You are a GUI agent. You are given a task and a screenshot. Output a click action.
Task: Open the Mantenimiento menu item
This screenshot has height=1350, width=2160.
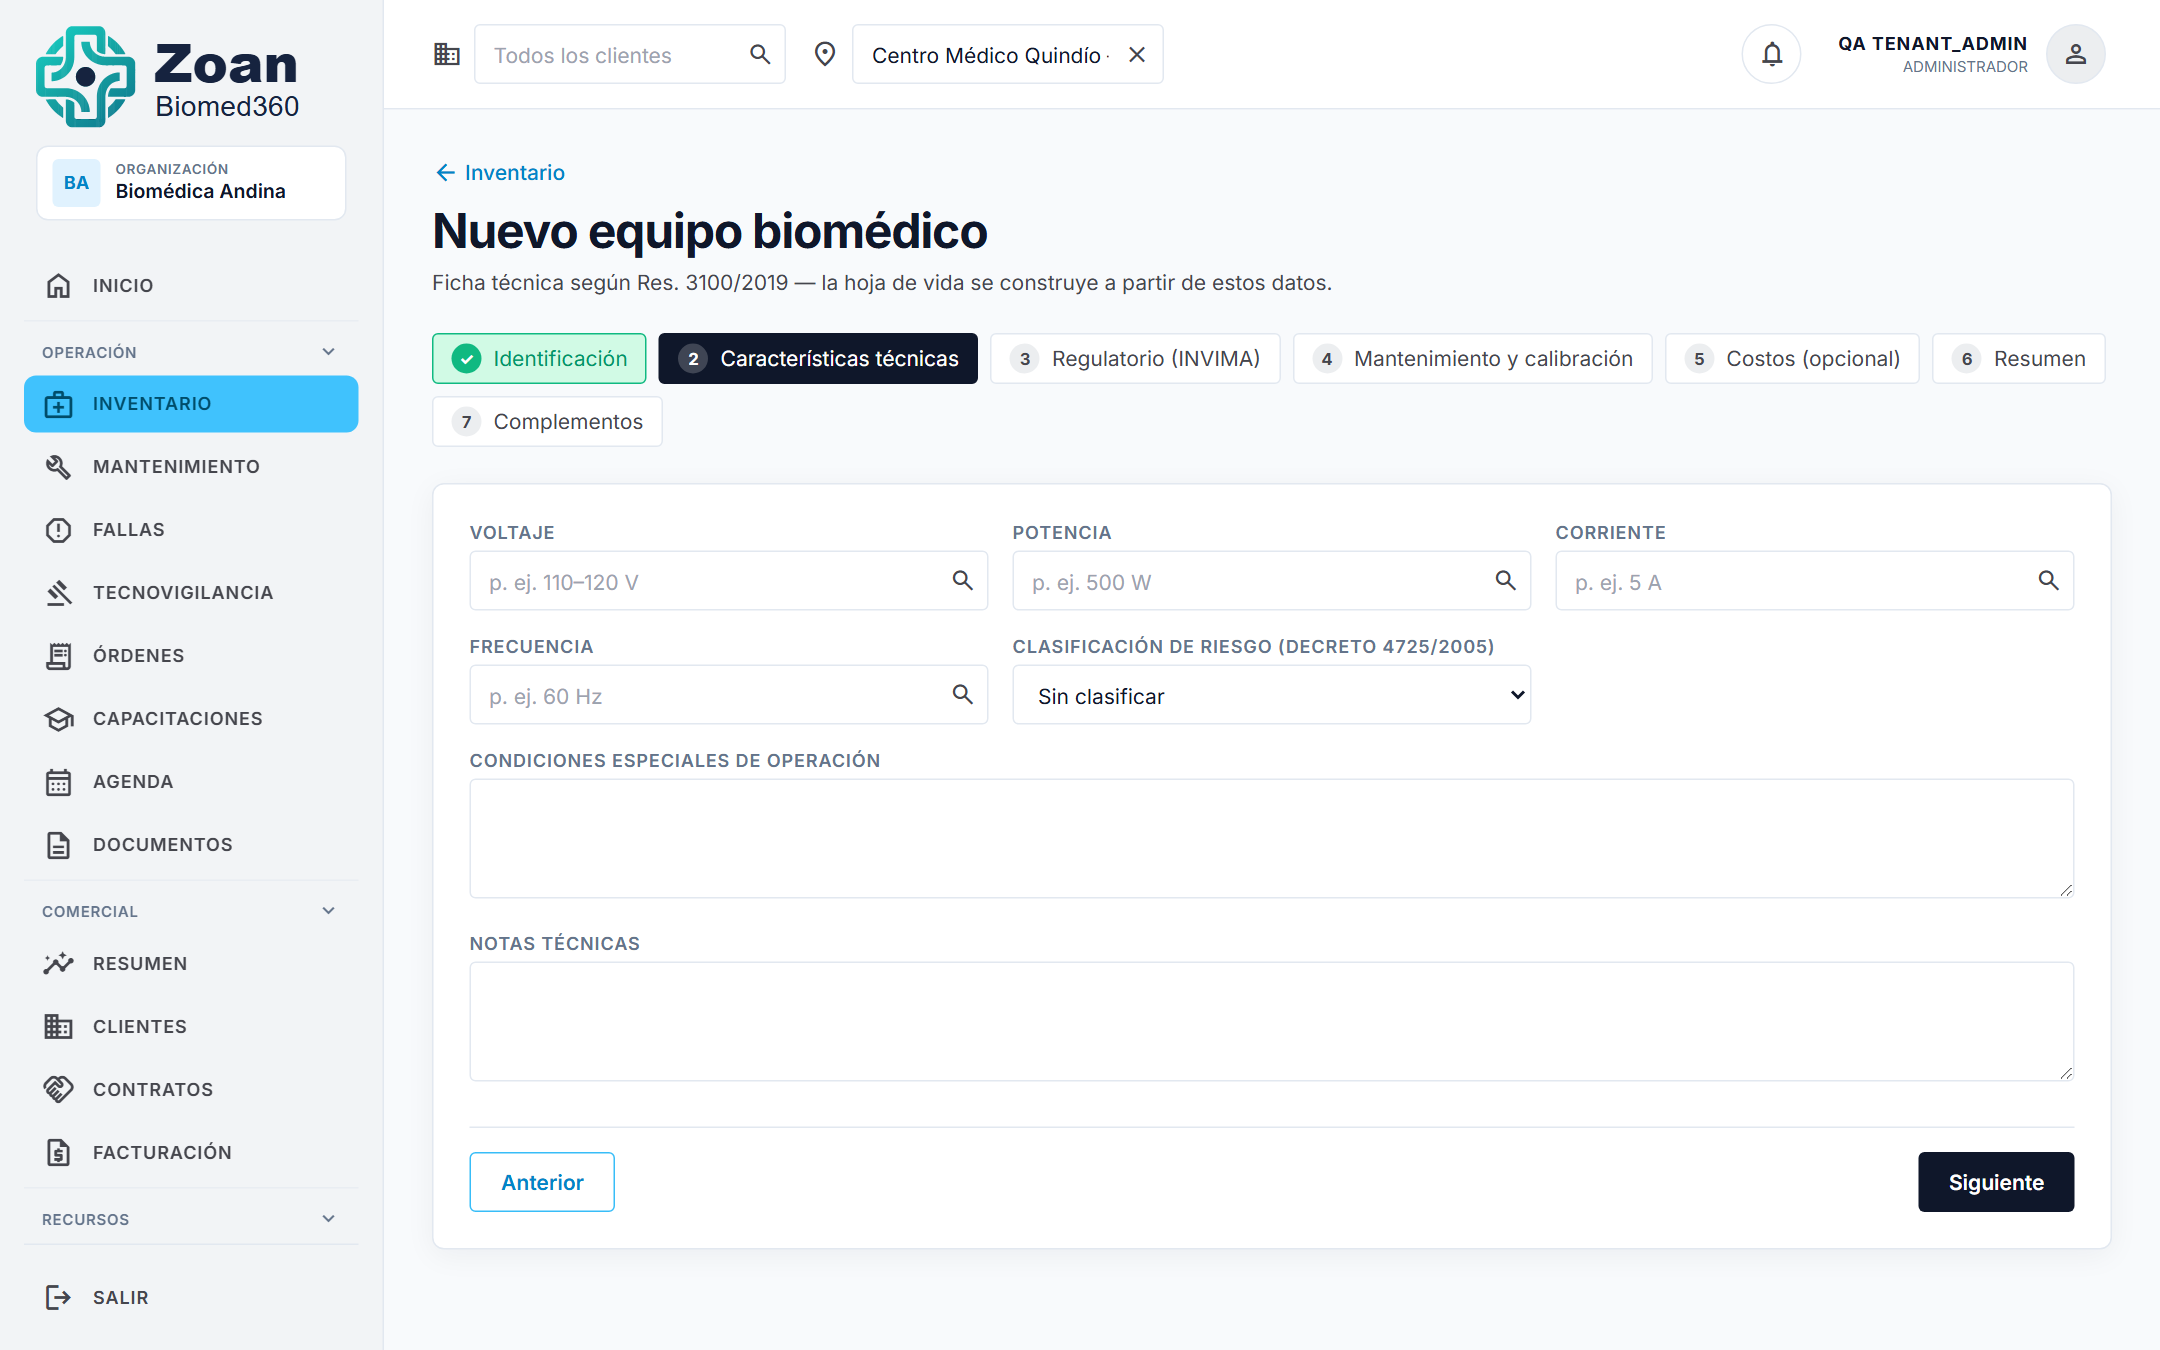pyautogui.click(x=191, y=467)
